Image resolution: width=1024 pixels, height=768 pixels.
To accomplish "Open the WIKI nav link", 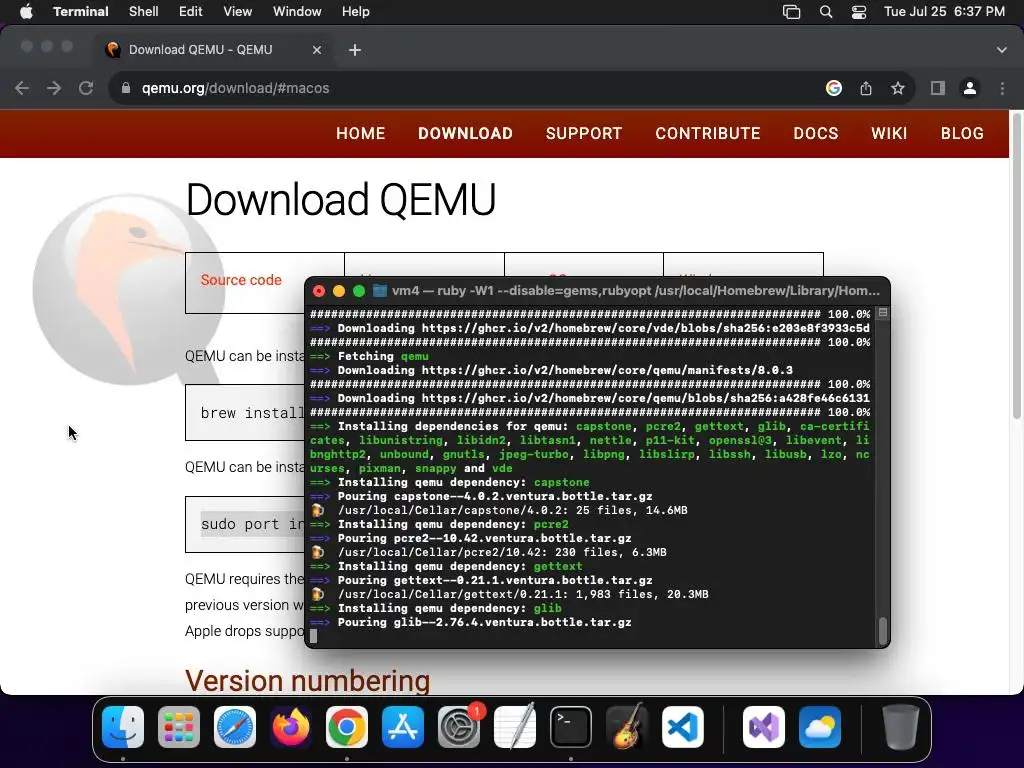I will 889,133.
